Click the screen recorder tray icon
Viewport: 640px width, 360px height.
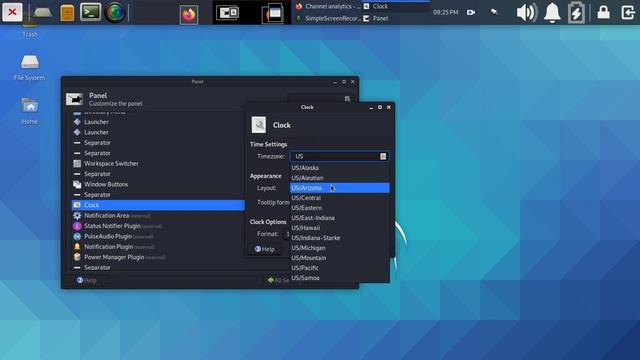tap(471, 13)
